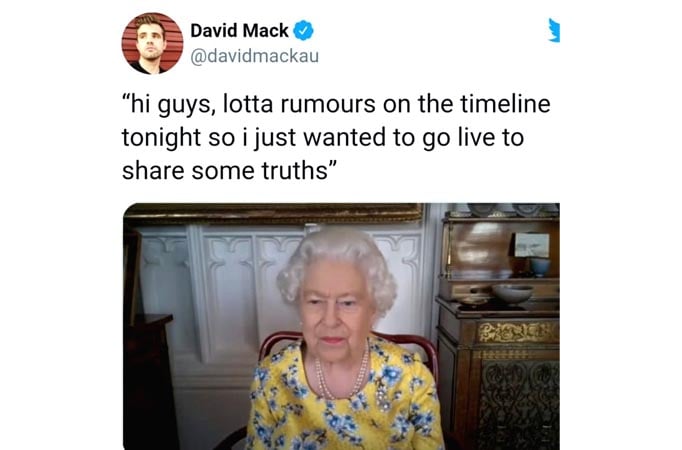682x450 pixels.
Task: Click the grey bowl on the cabinet
Action: pos(512,293)
